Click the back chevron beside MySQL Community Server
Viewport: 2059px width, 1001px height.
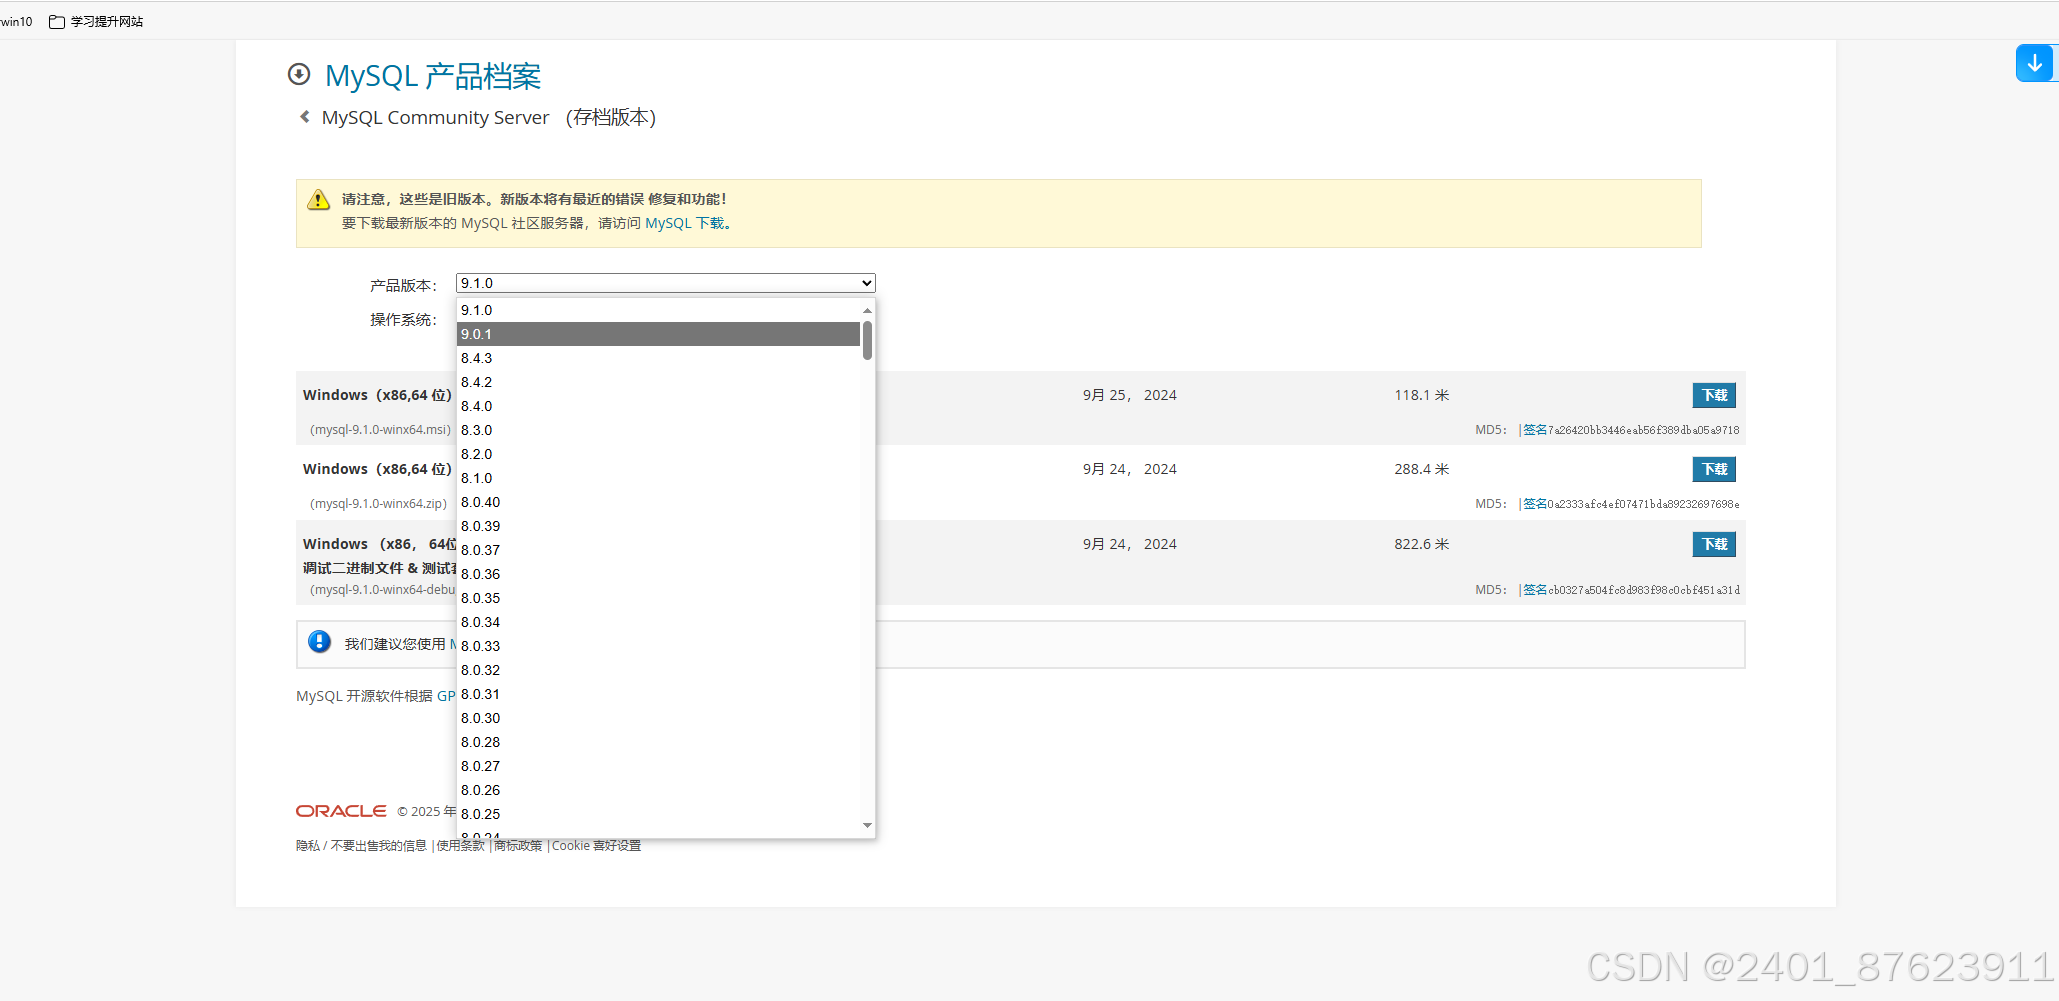[x=304, y=117]
